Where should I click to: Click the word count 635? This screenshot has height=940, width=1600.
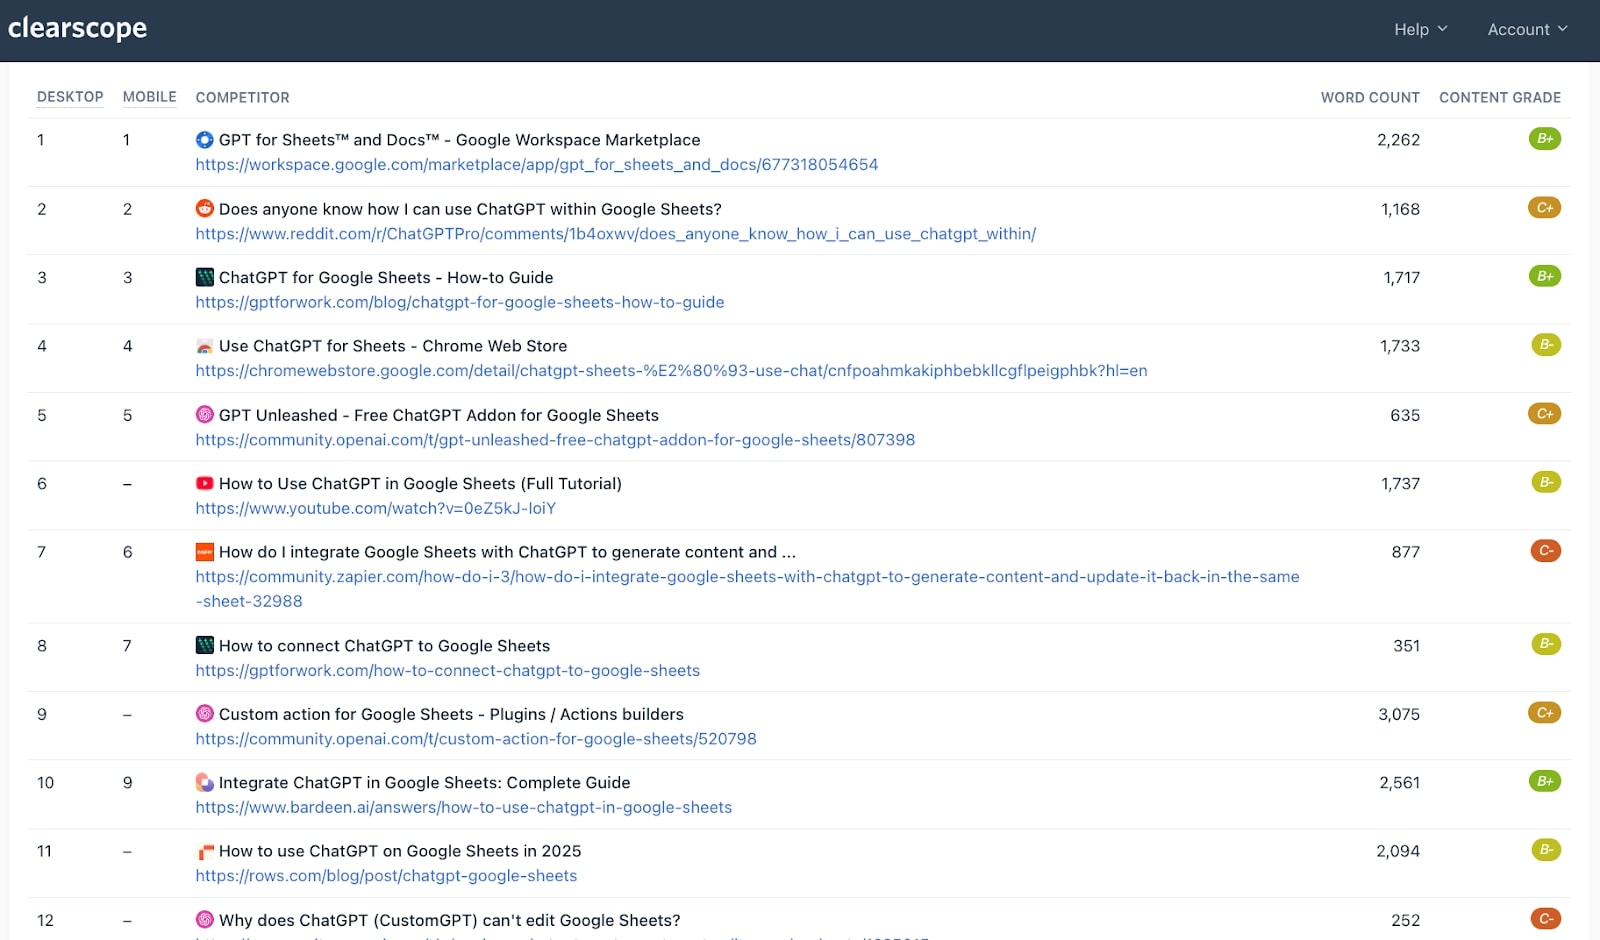pyautogui.click(x=1405, y=415)
